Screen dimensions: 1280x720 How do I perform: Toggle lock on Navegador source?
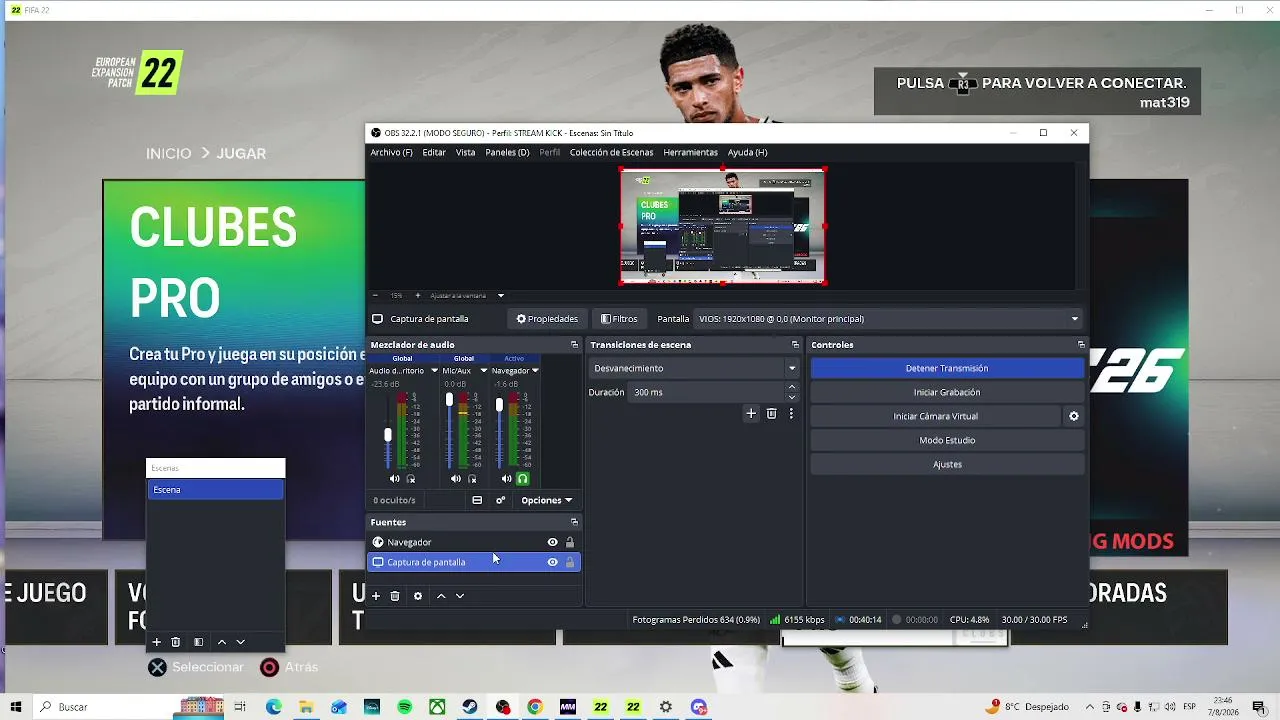570,542
